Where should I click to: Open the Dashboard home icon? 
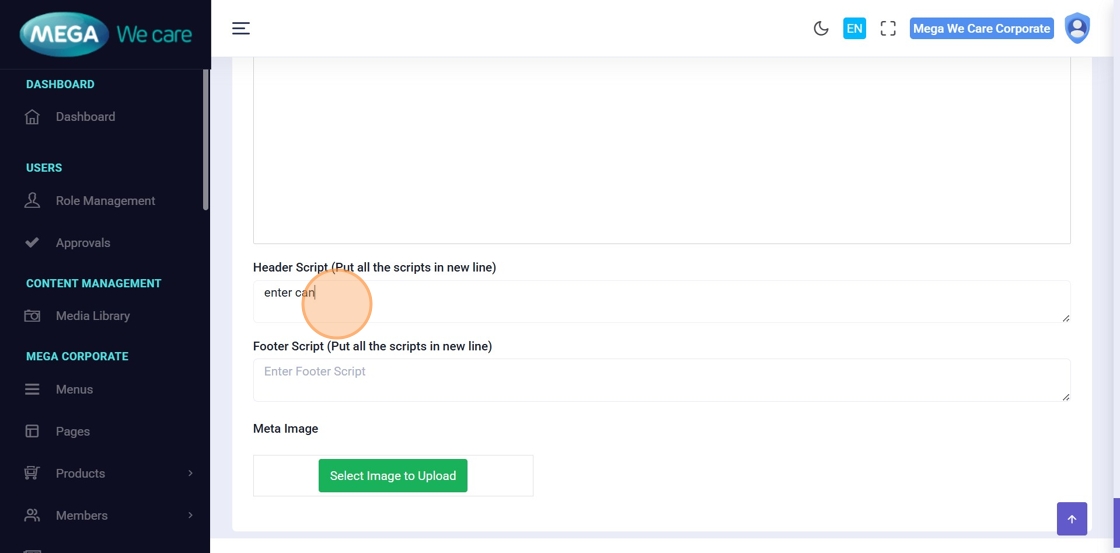32,117
